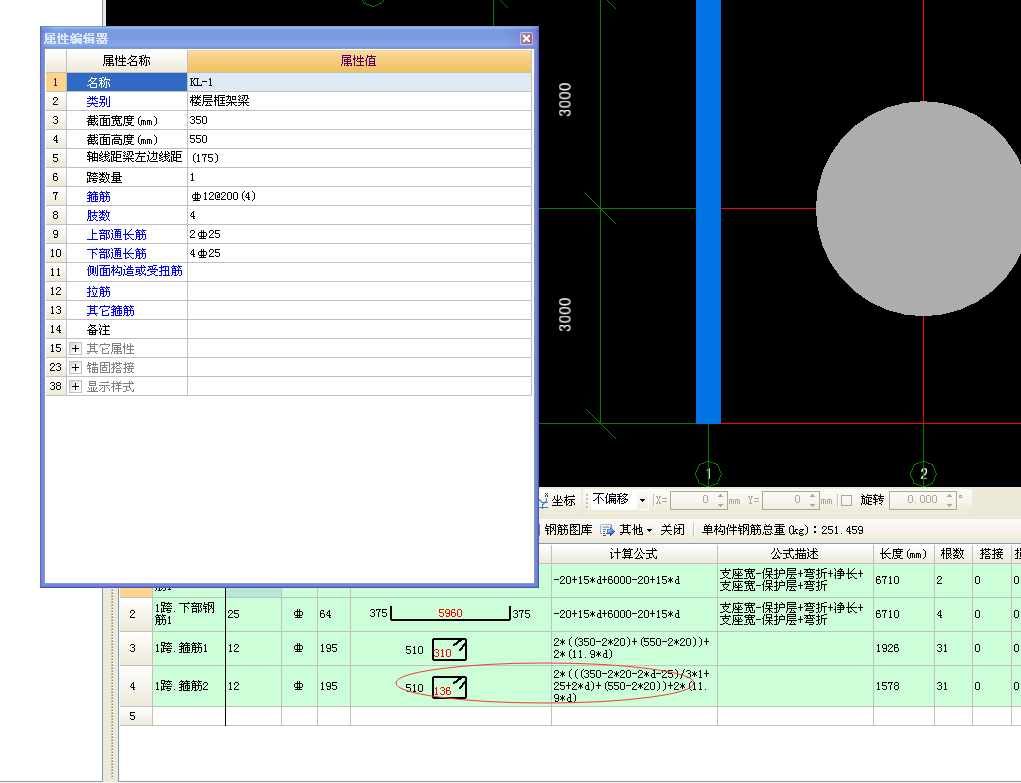The image size is (1021, 783).
Task: Click the length value 1578
Action: (x=888, y=686)
